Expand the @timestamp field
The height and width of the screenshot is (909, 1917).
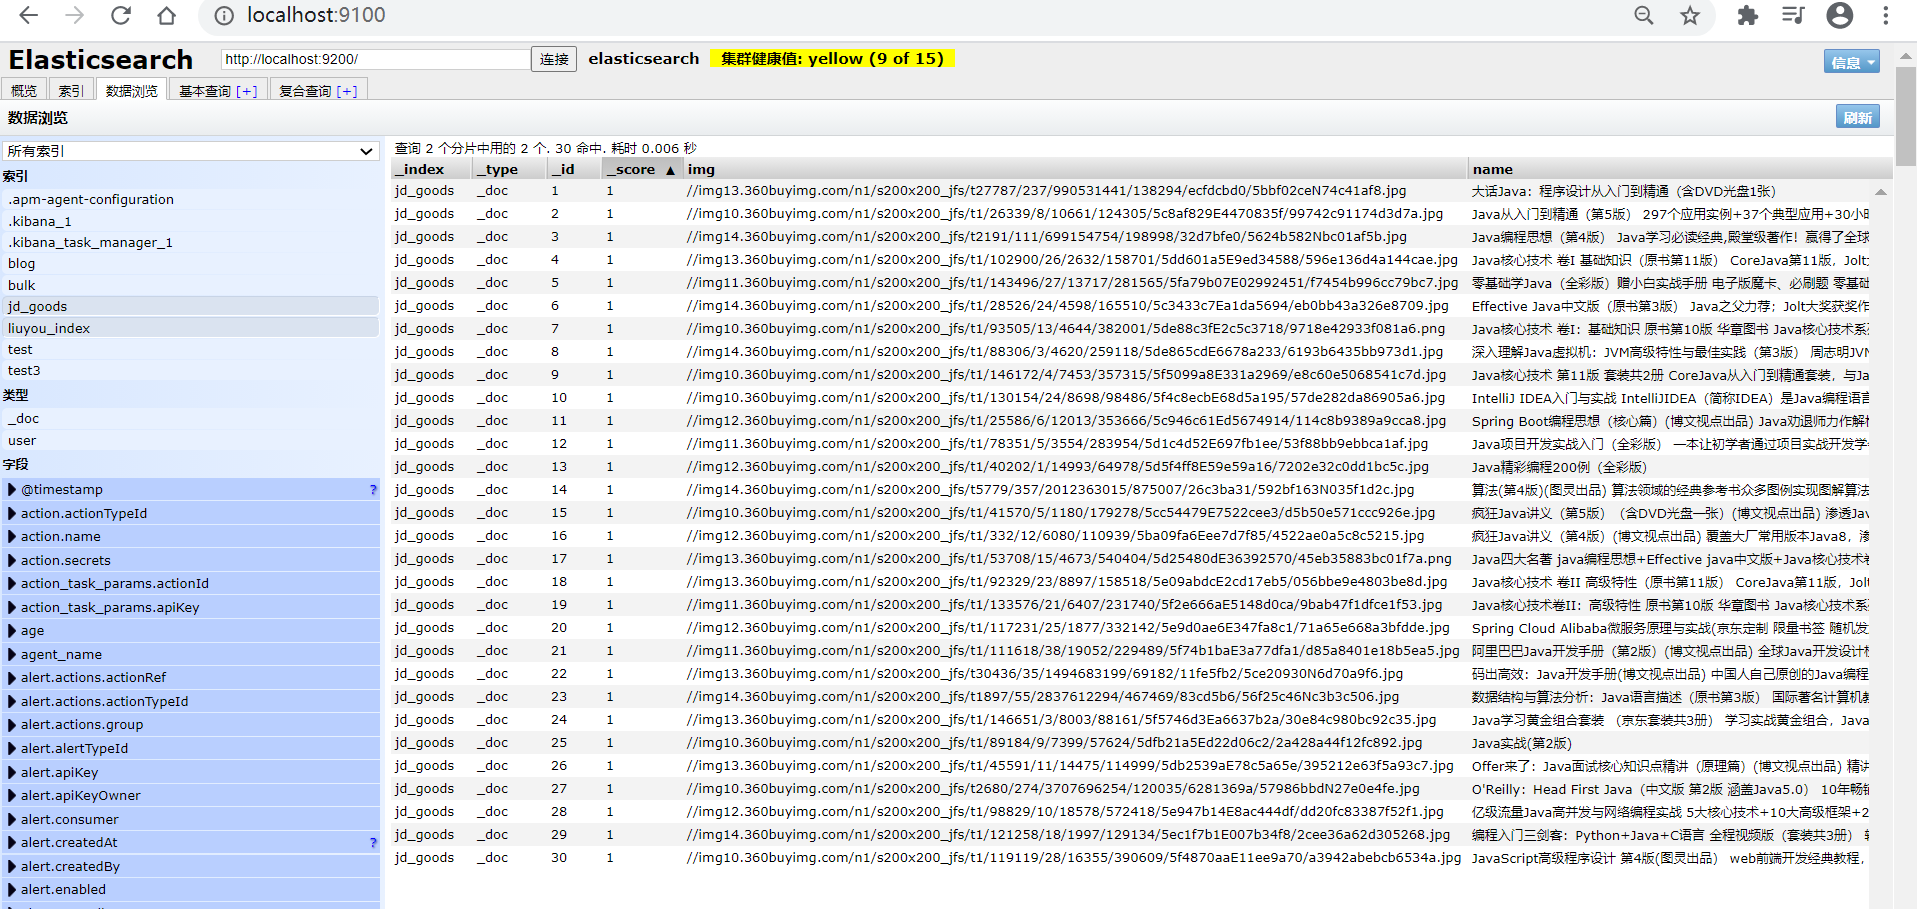click(x=12, y=490)
